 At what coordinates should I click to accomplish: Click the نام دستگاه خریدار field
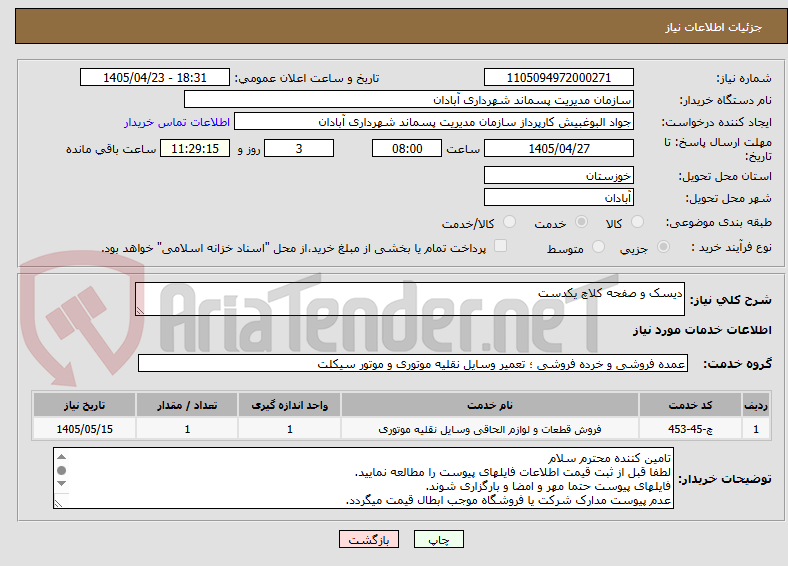(x=409, y=100)
